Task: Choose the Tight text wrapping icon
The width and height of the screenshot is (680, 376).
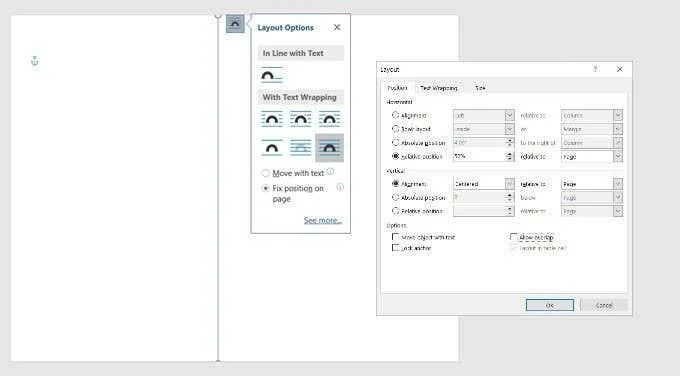Action: [301, 118]
